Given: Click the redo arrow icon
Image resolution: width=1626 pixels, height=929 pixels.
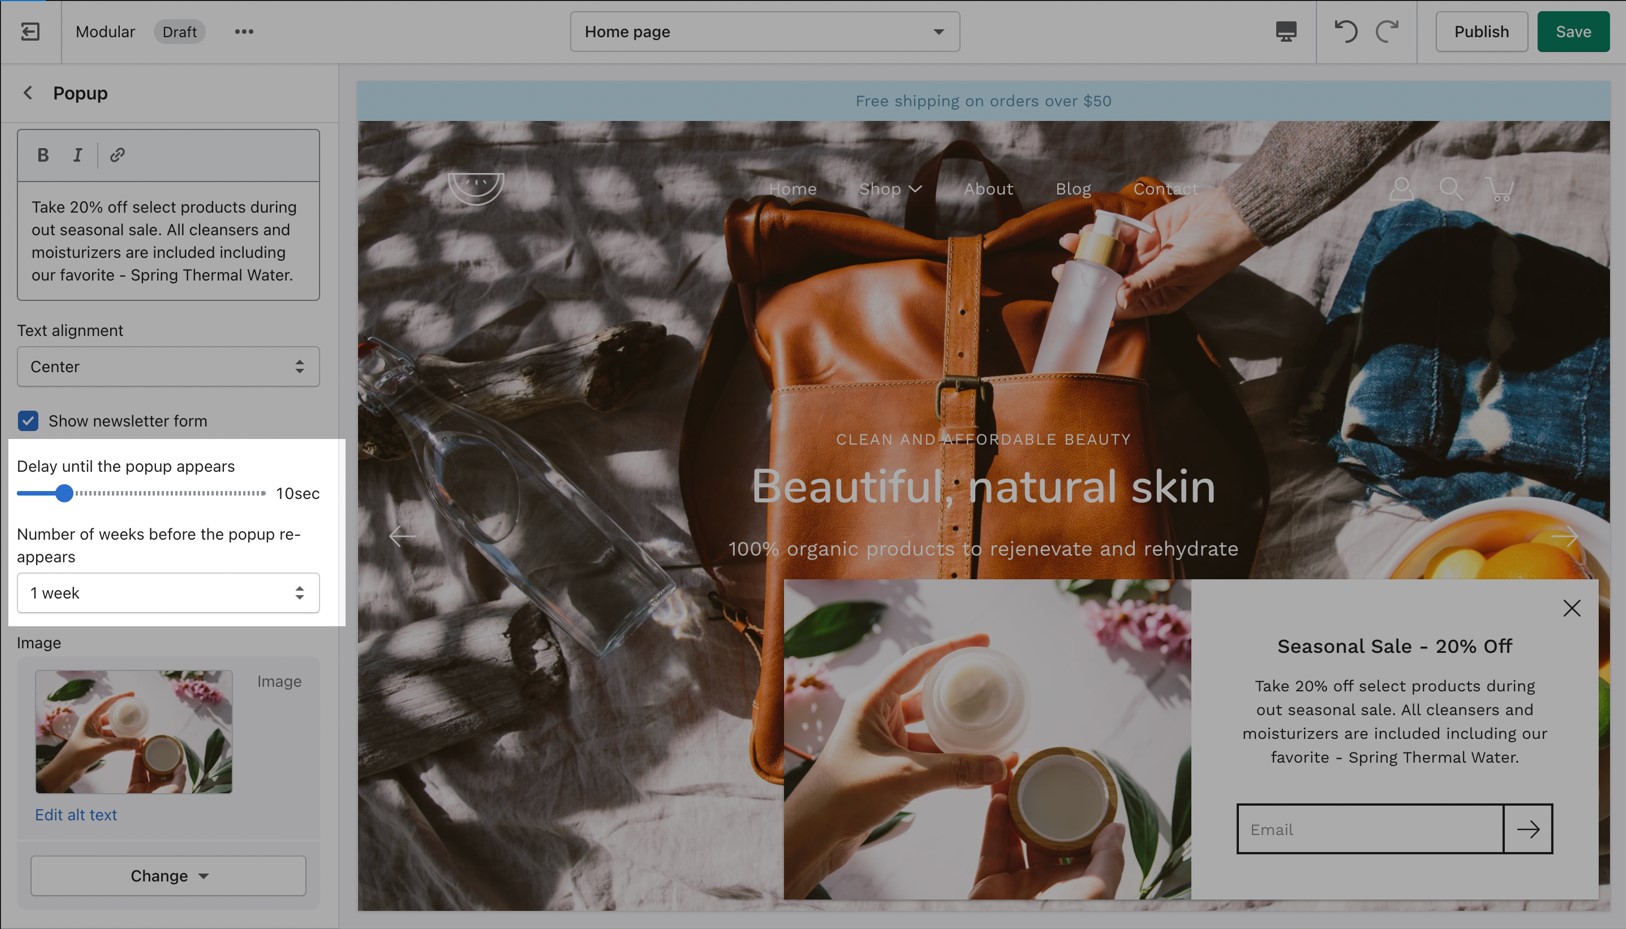Looking at the screenshot, I should point(1387,32).
